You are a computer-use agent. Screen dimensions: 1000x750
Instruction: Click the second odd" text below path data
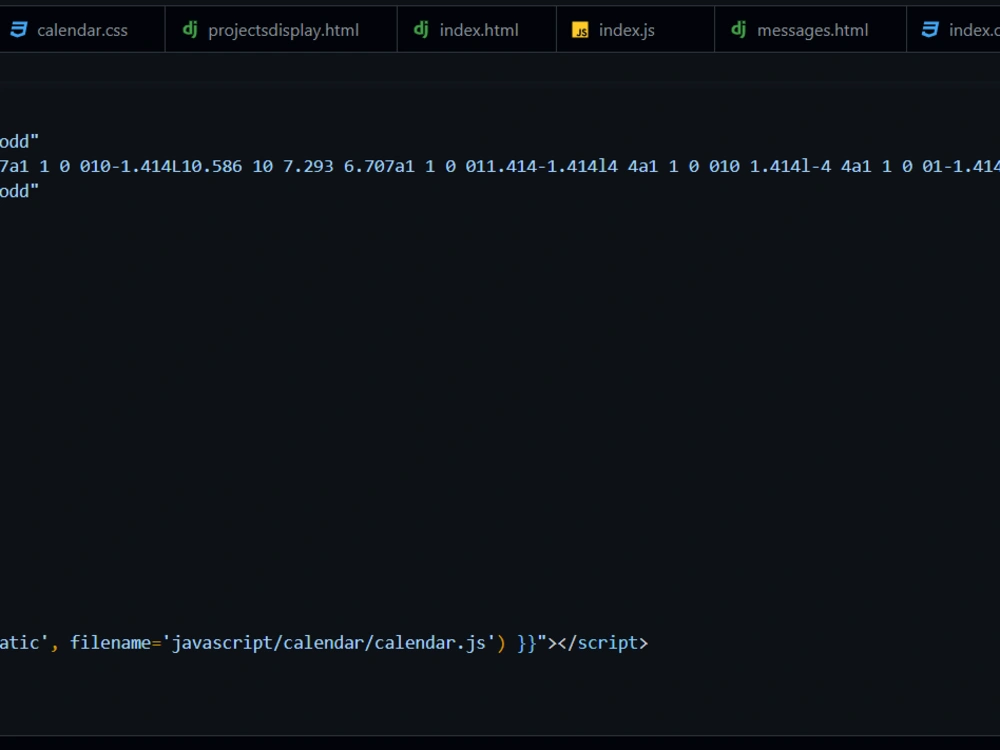tap(19, 191)
